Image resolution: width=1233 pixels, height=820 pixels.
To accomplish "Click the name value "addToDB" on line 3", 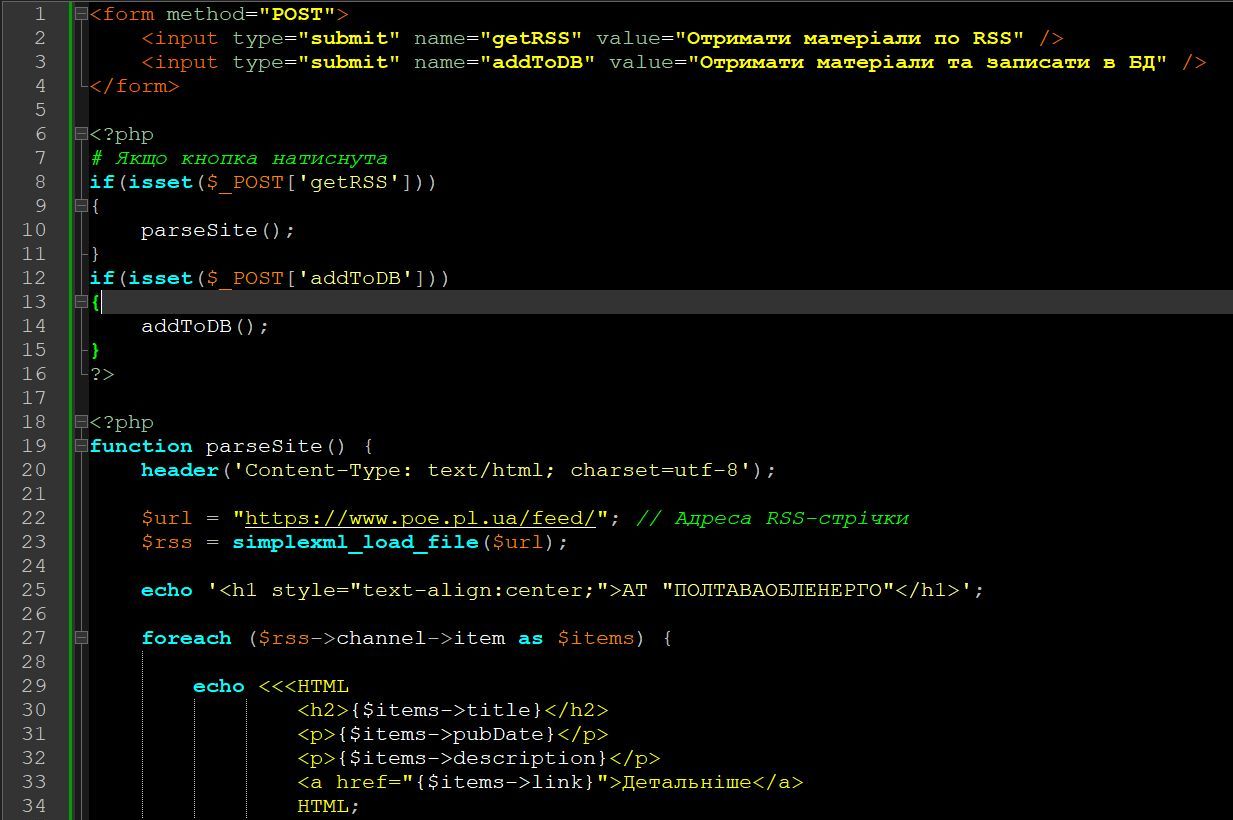I will 538,62.
